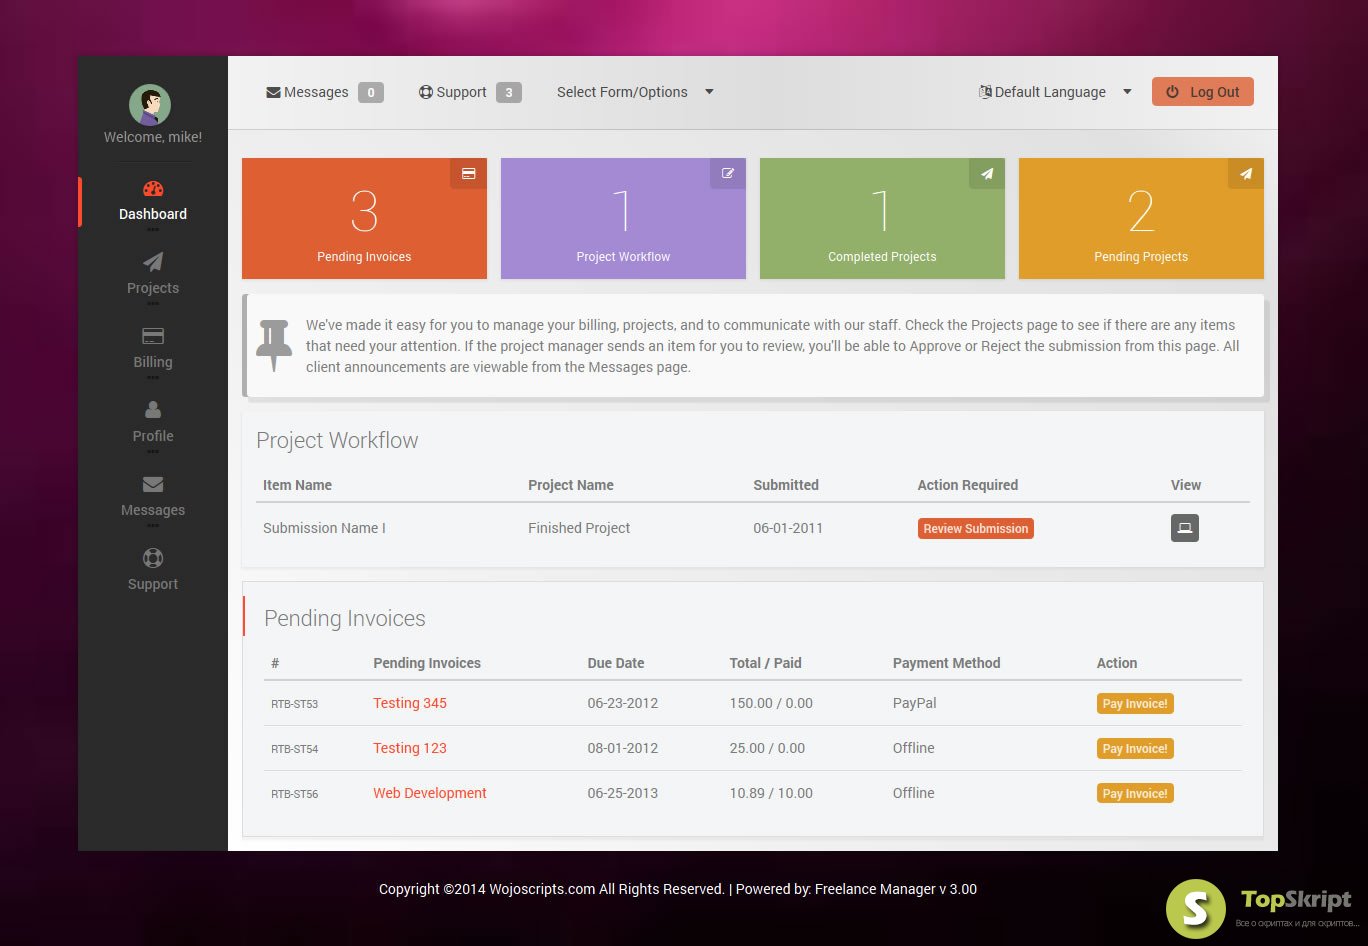Click the laptop View icon for Submission Name I
The width and height of the screenshot is (1368, 946).
[1185, 528]
